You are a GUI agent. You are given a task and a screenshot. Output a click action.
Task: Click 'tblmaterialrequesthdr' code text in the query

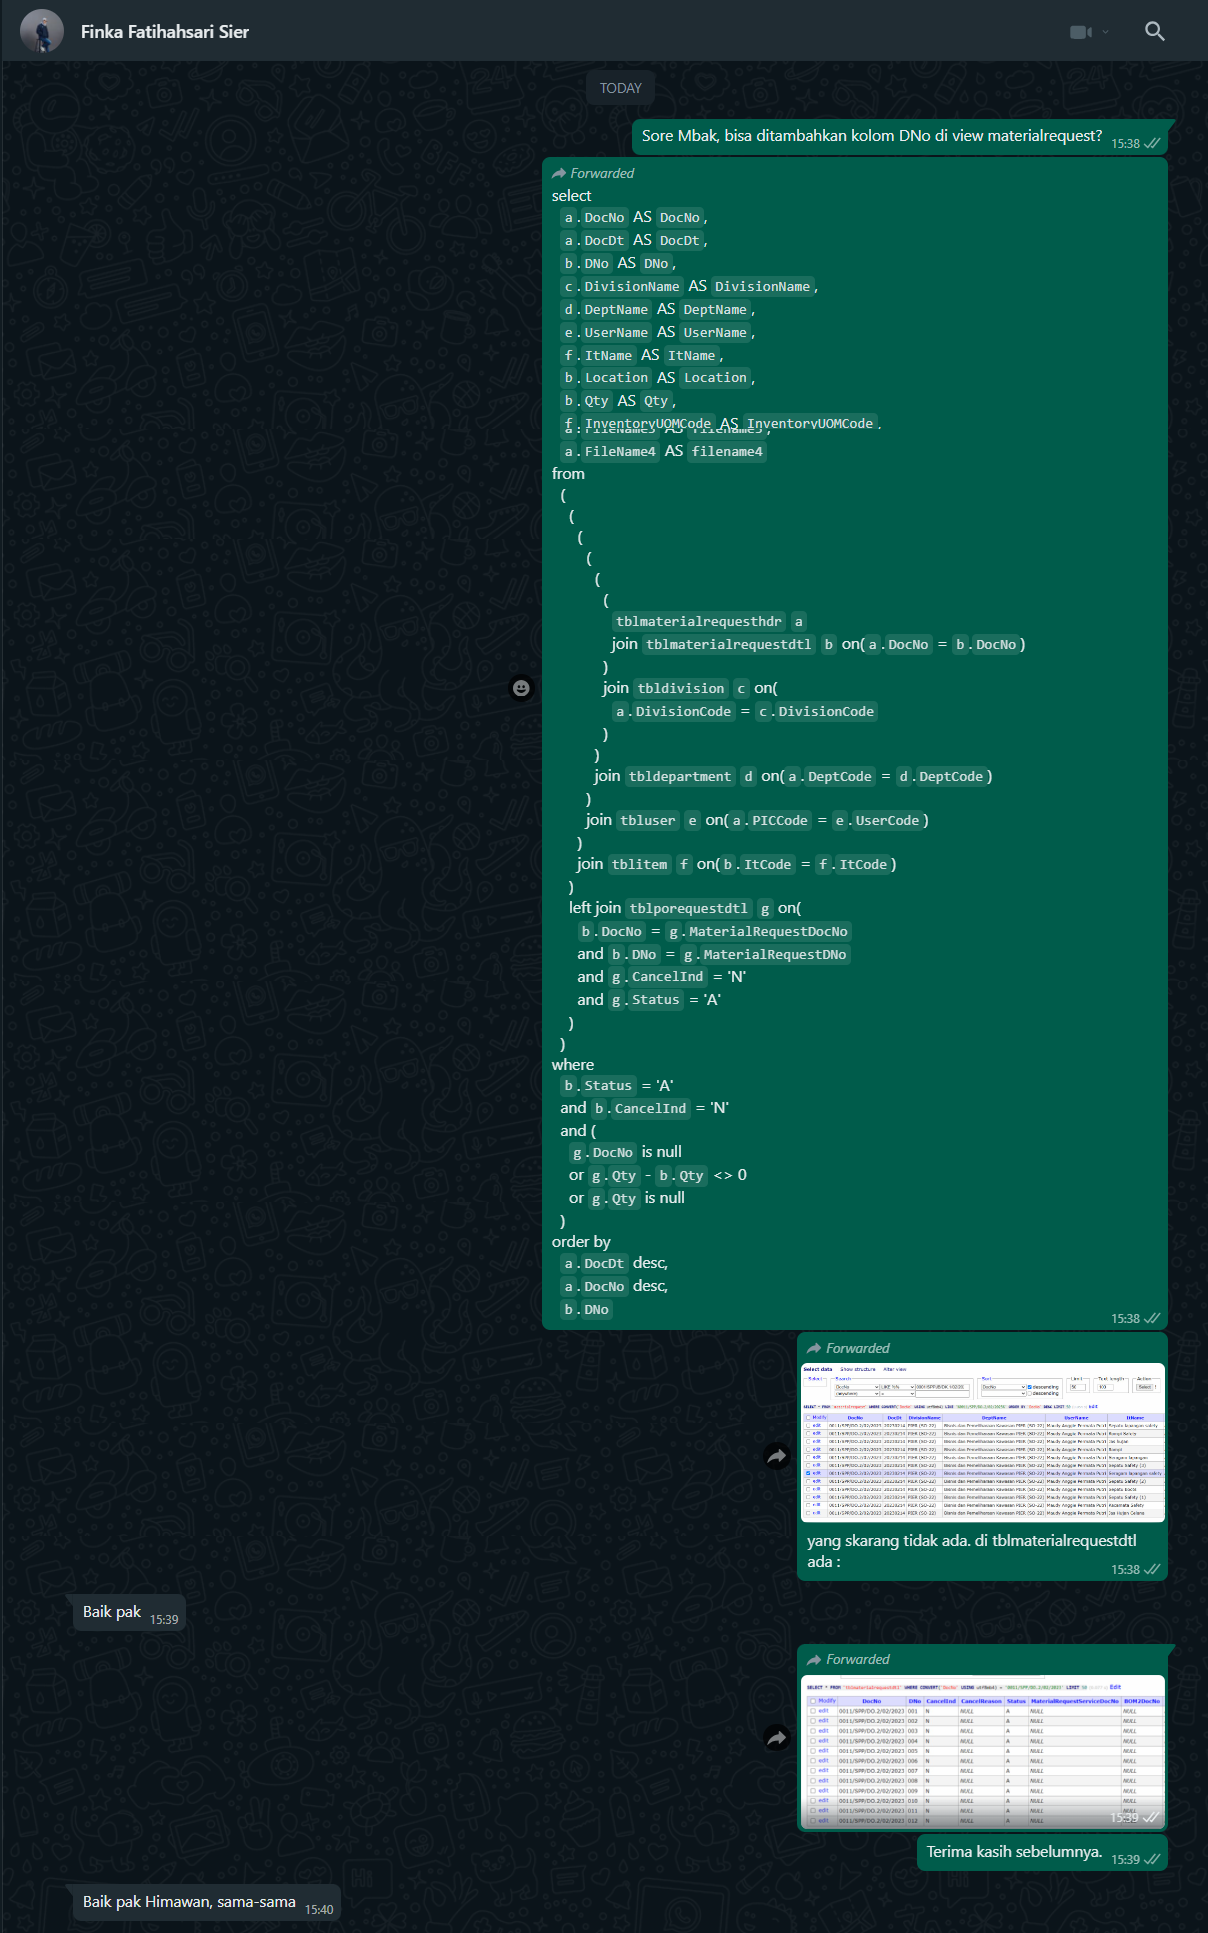click(x=699, y=622)
